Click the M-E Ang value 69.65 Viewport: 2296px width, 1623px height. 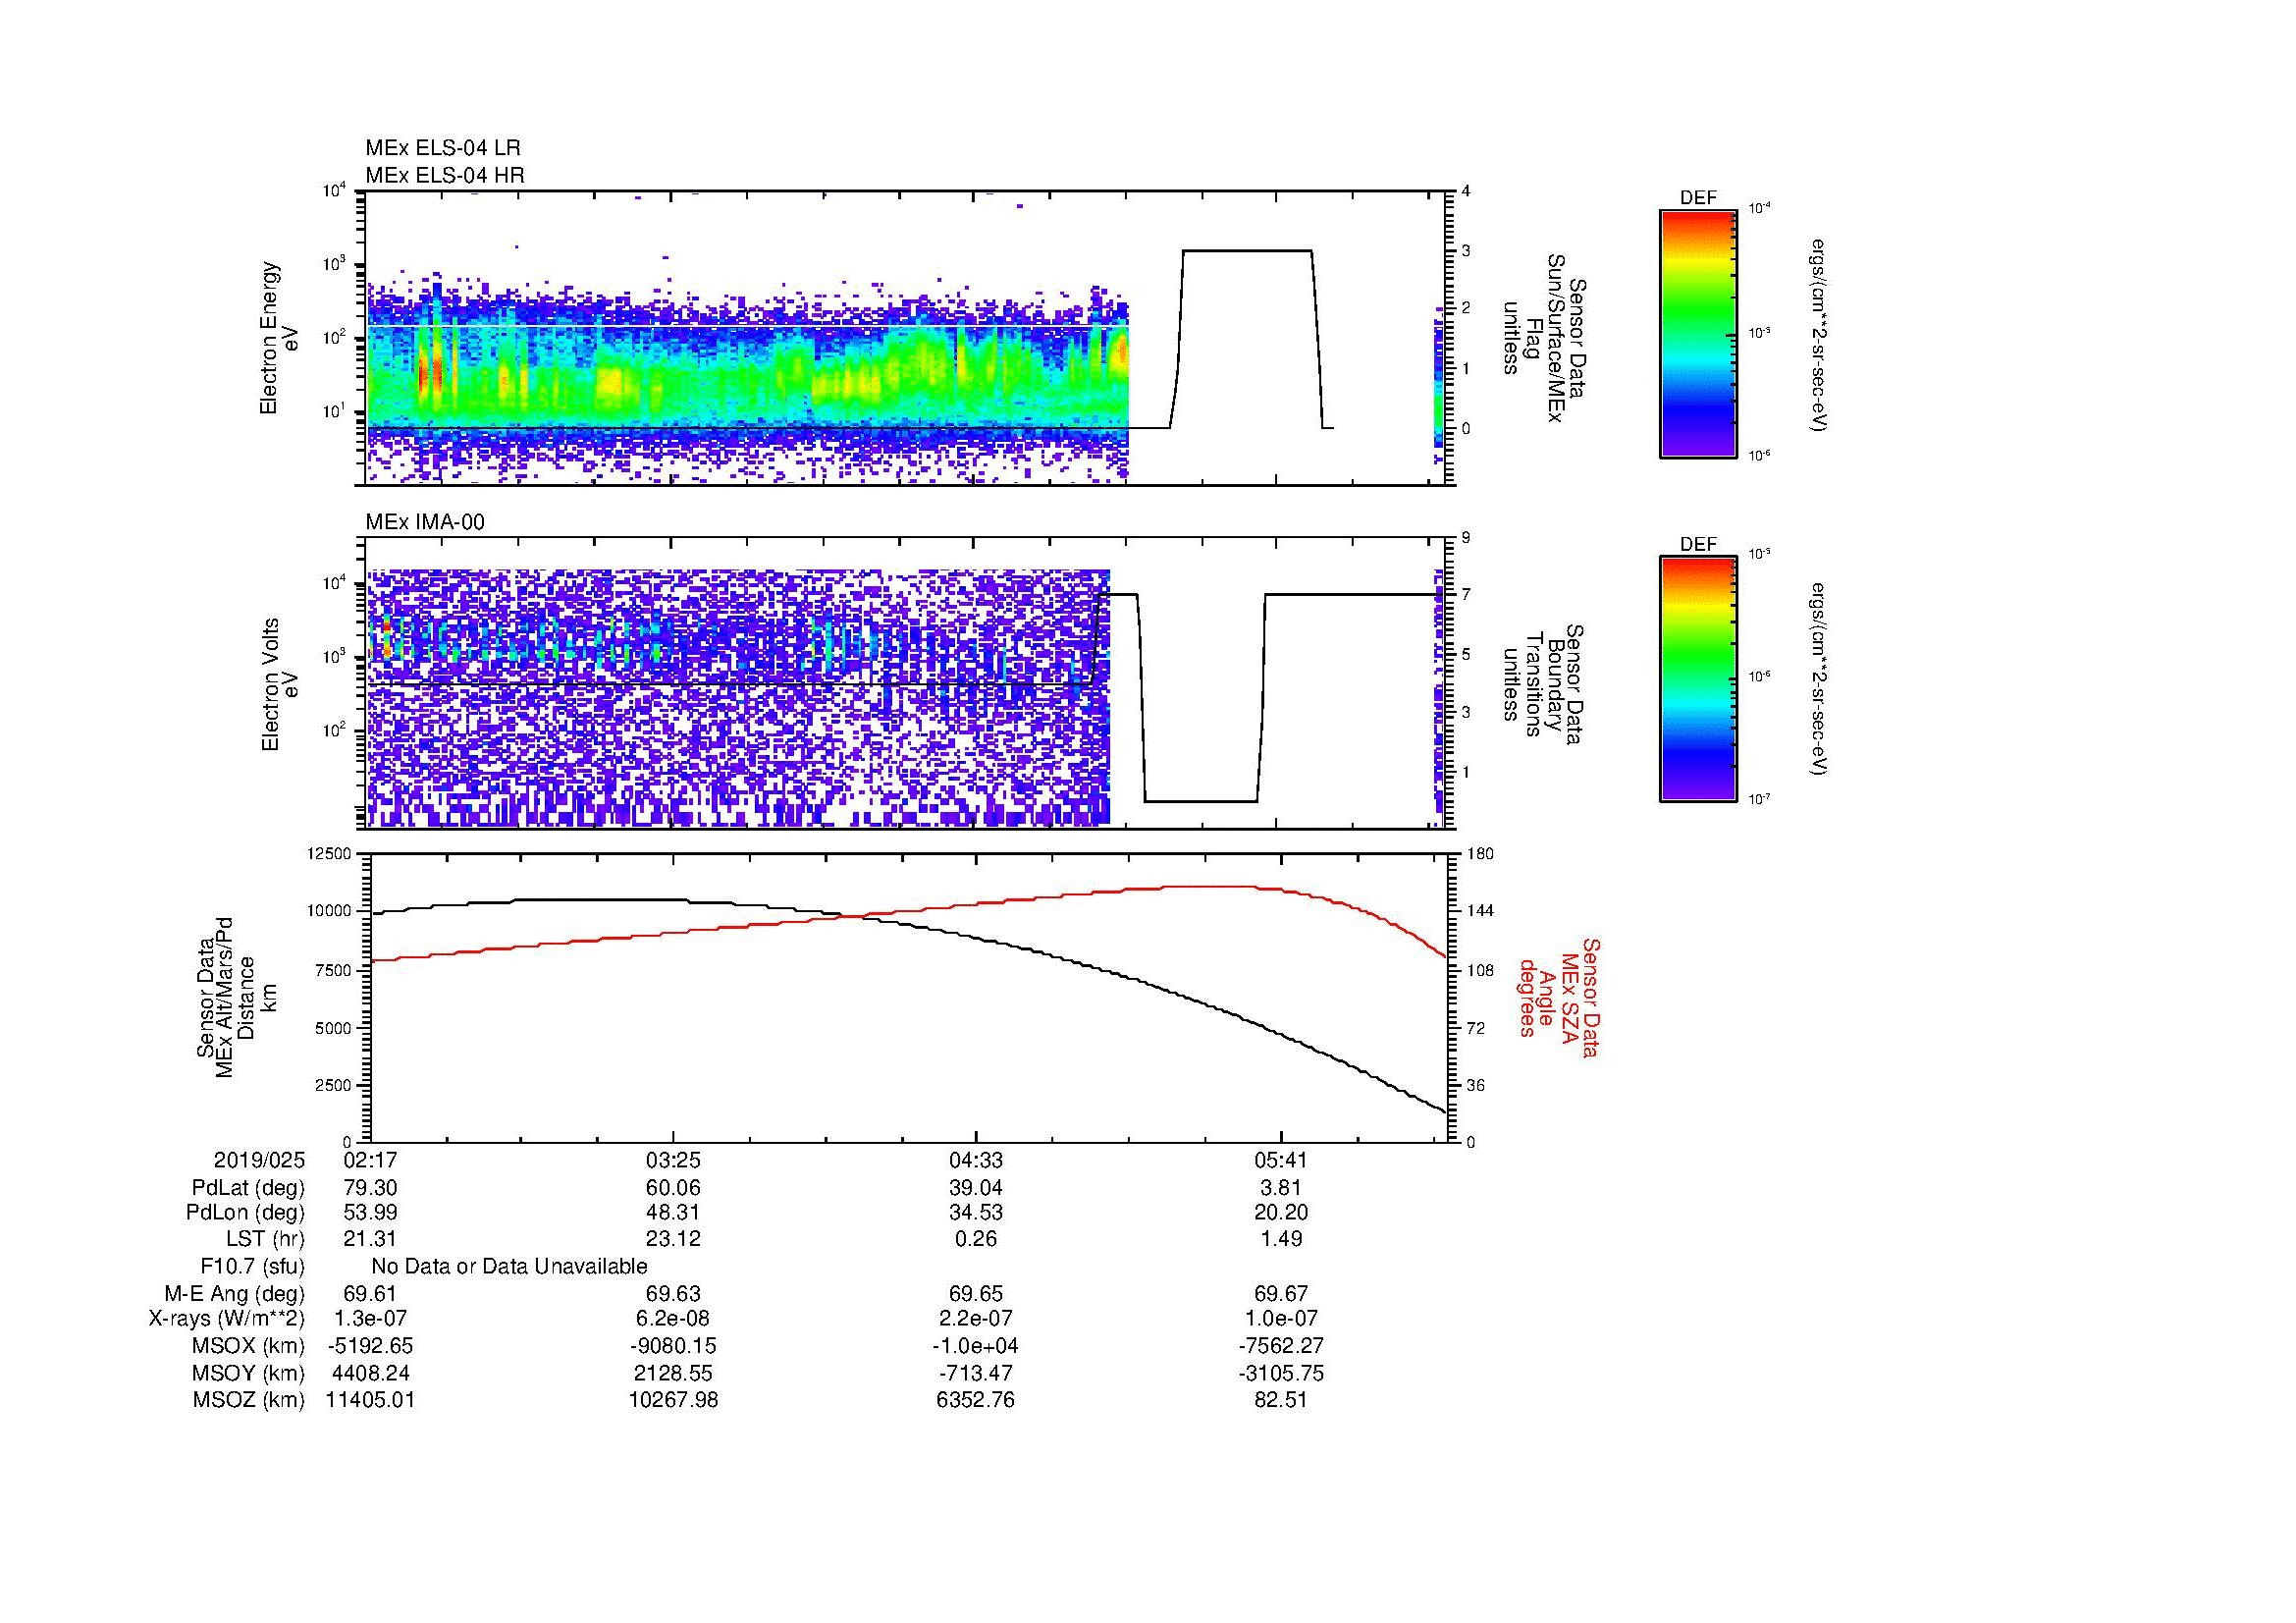coord(976,1294)
